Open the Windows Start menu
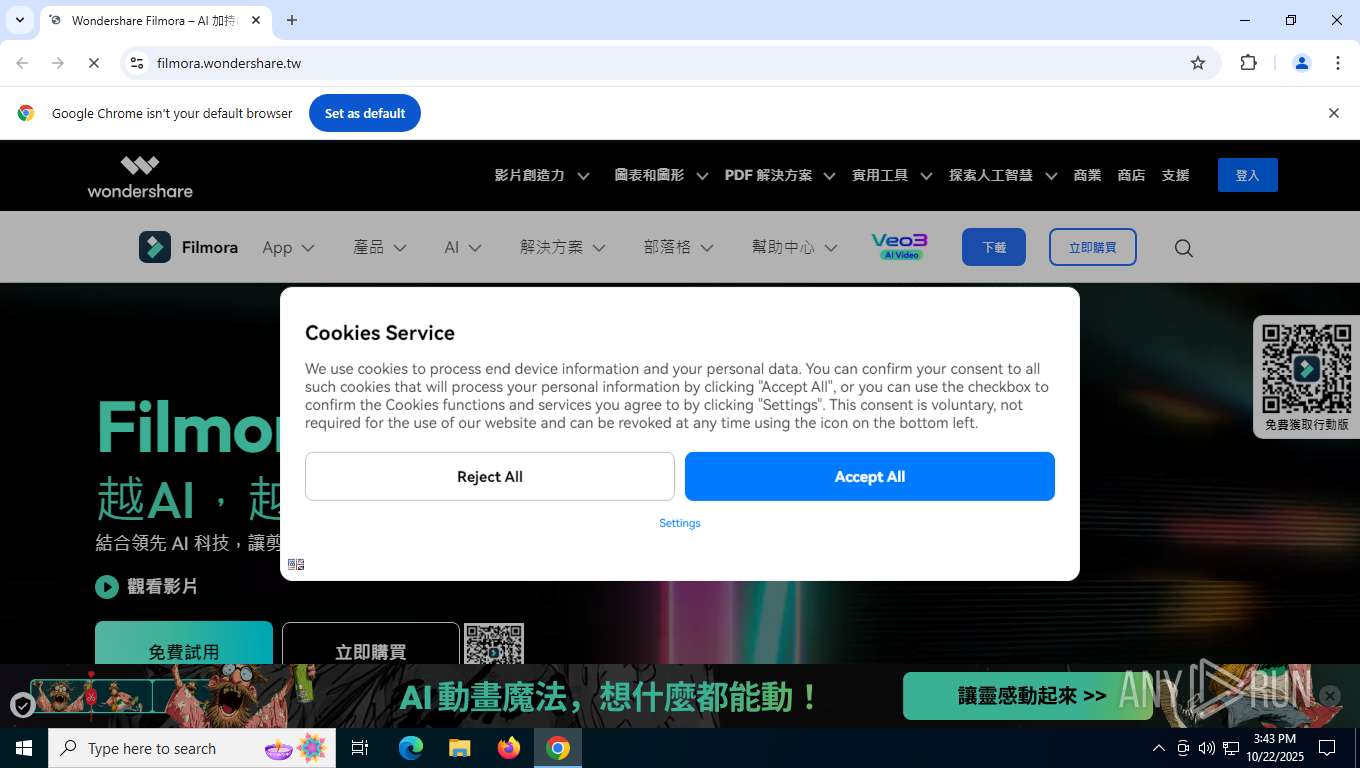 pos(24,748)
